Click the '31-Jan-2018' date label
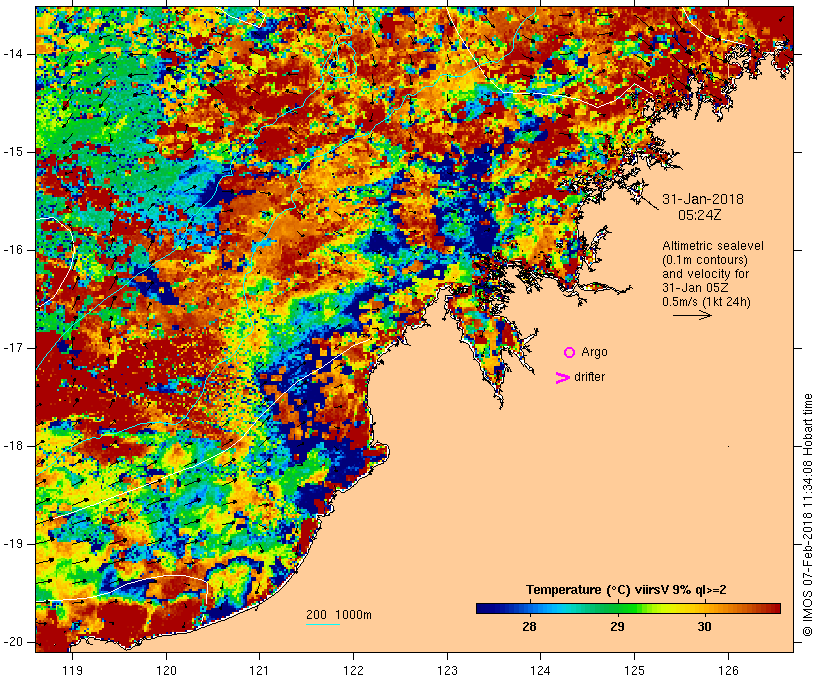Viewport: 820px width, 680px height. pyautogui.click(x=703, y=199)
